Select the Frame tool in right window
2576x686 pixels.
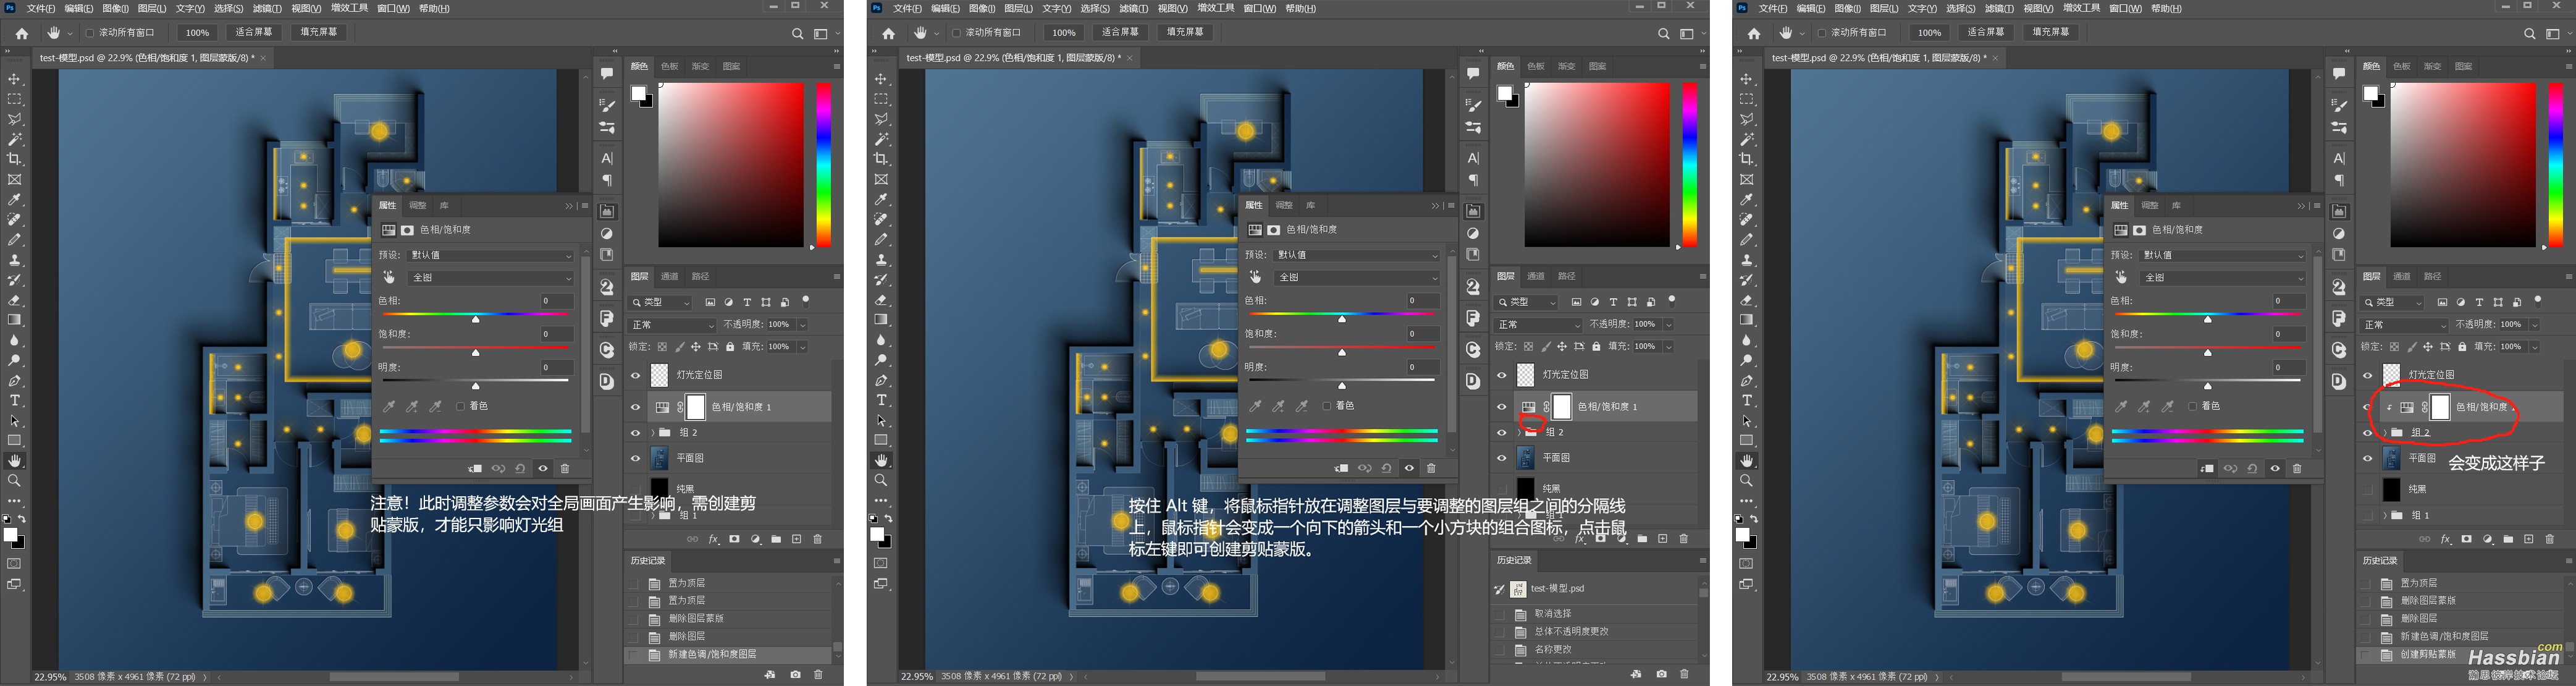coord(1747,179)
